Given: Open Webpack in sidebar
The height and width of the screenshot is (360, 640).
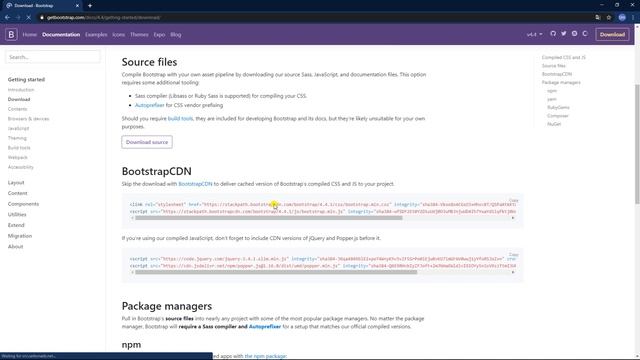Looking at the screenshot, I should [x=18, y=157].
